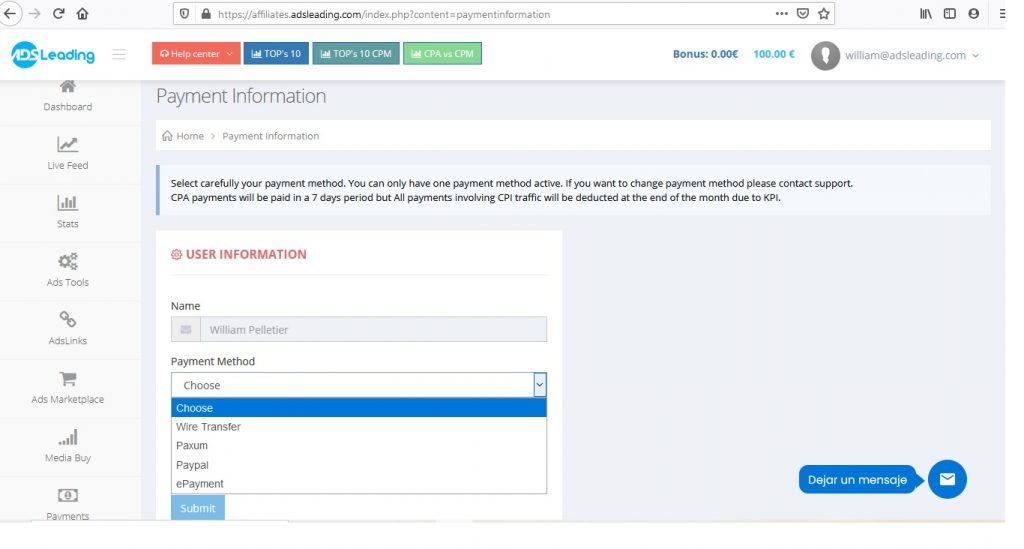
Task: Open Live Feed in the sidebar
Action: pyautogui.click(x=68, y=153)
